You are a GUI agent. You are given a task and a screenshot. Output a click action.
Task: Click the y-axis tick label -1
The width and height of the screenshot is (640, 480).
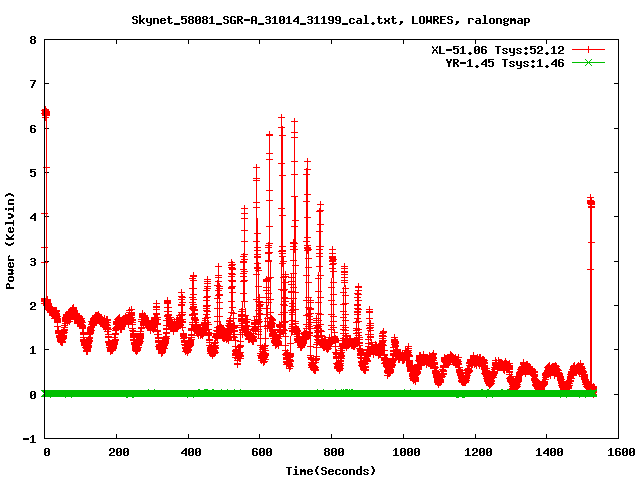30,439
